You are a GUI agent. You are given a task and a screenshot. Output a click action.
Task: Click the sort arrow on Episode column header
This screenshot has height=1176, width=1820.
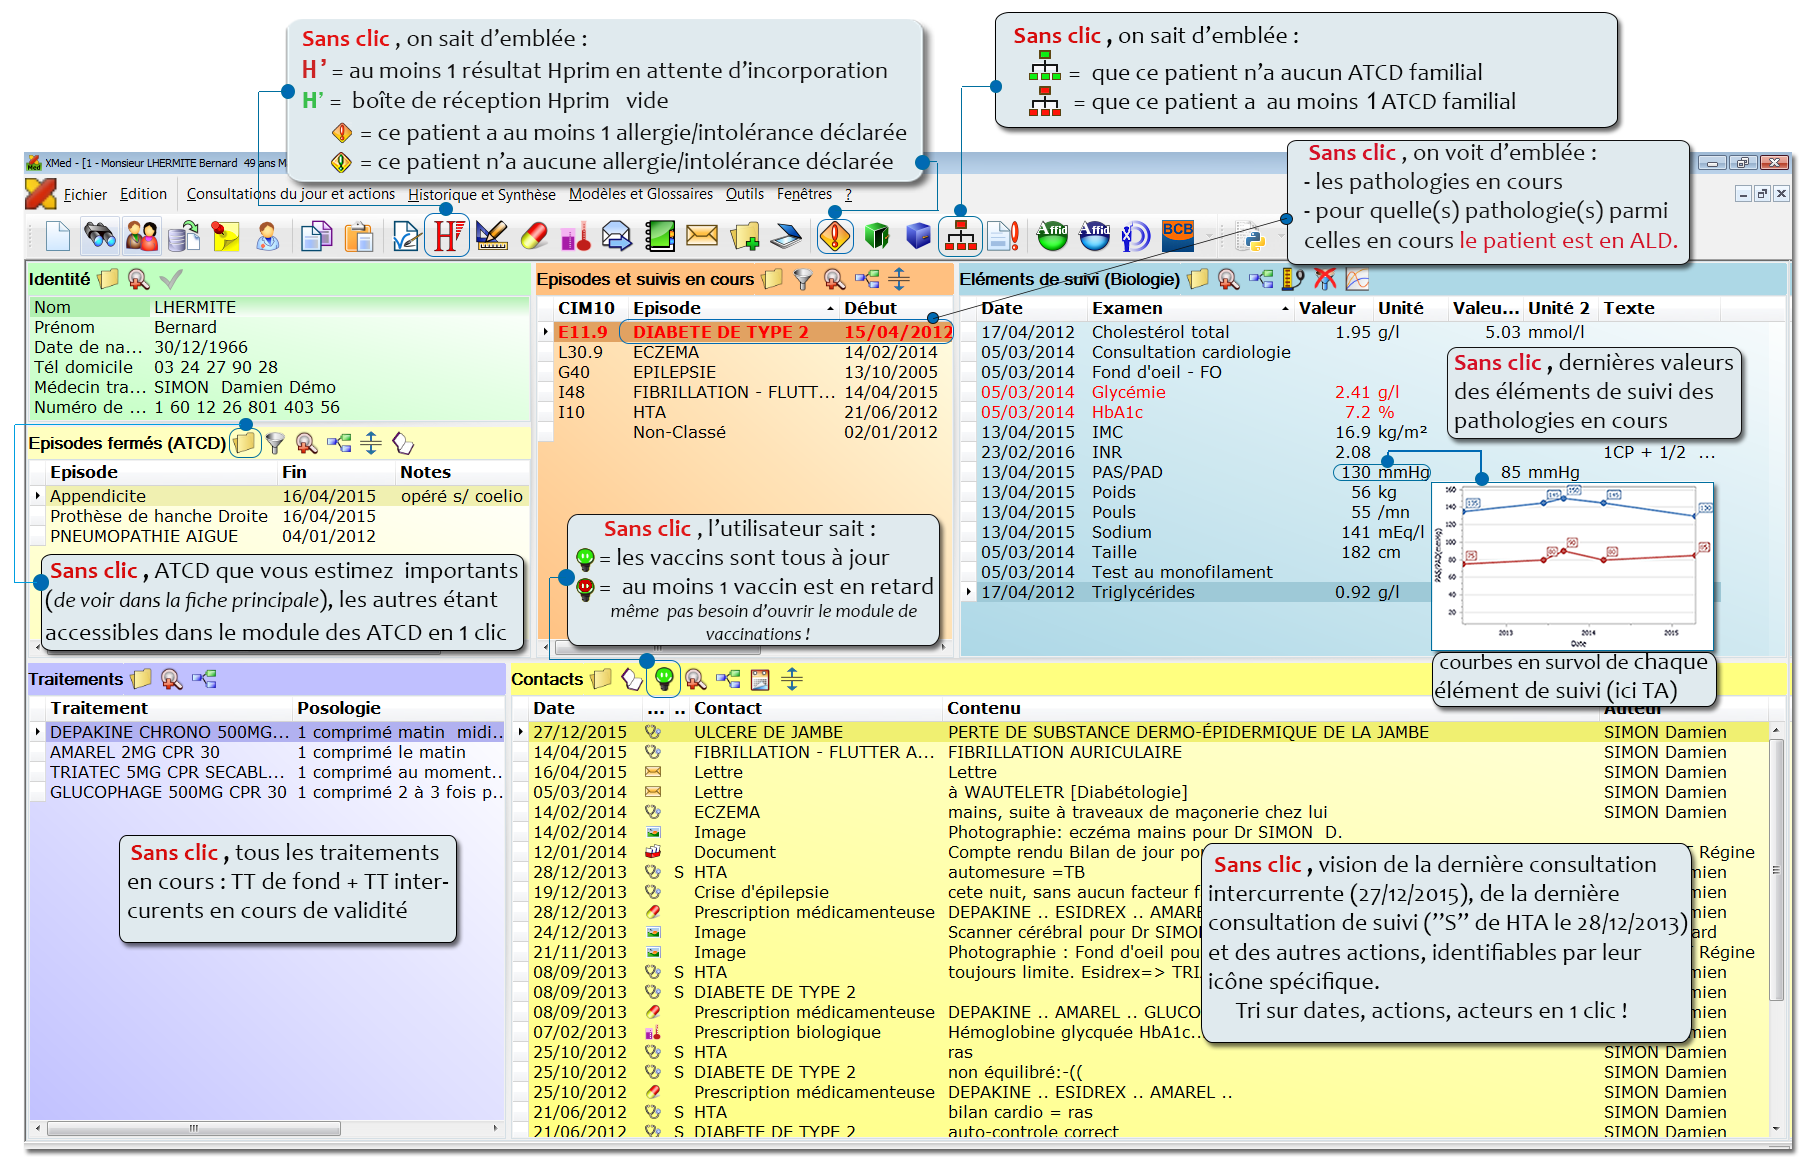pos(830,309)
